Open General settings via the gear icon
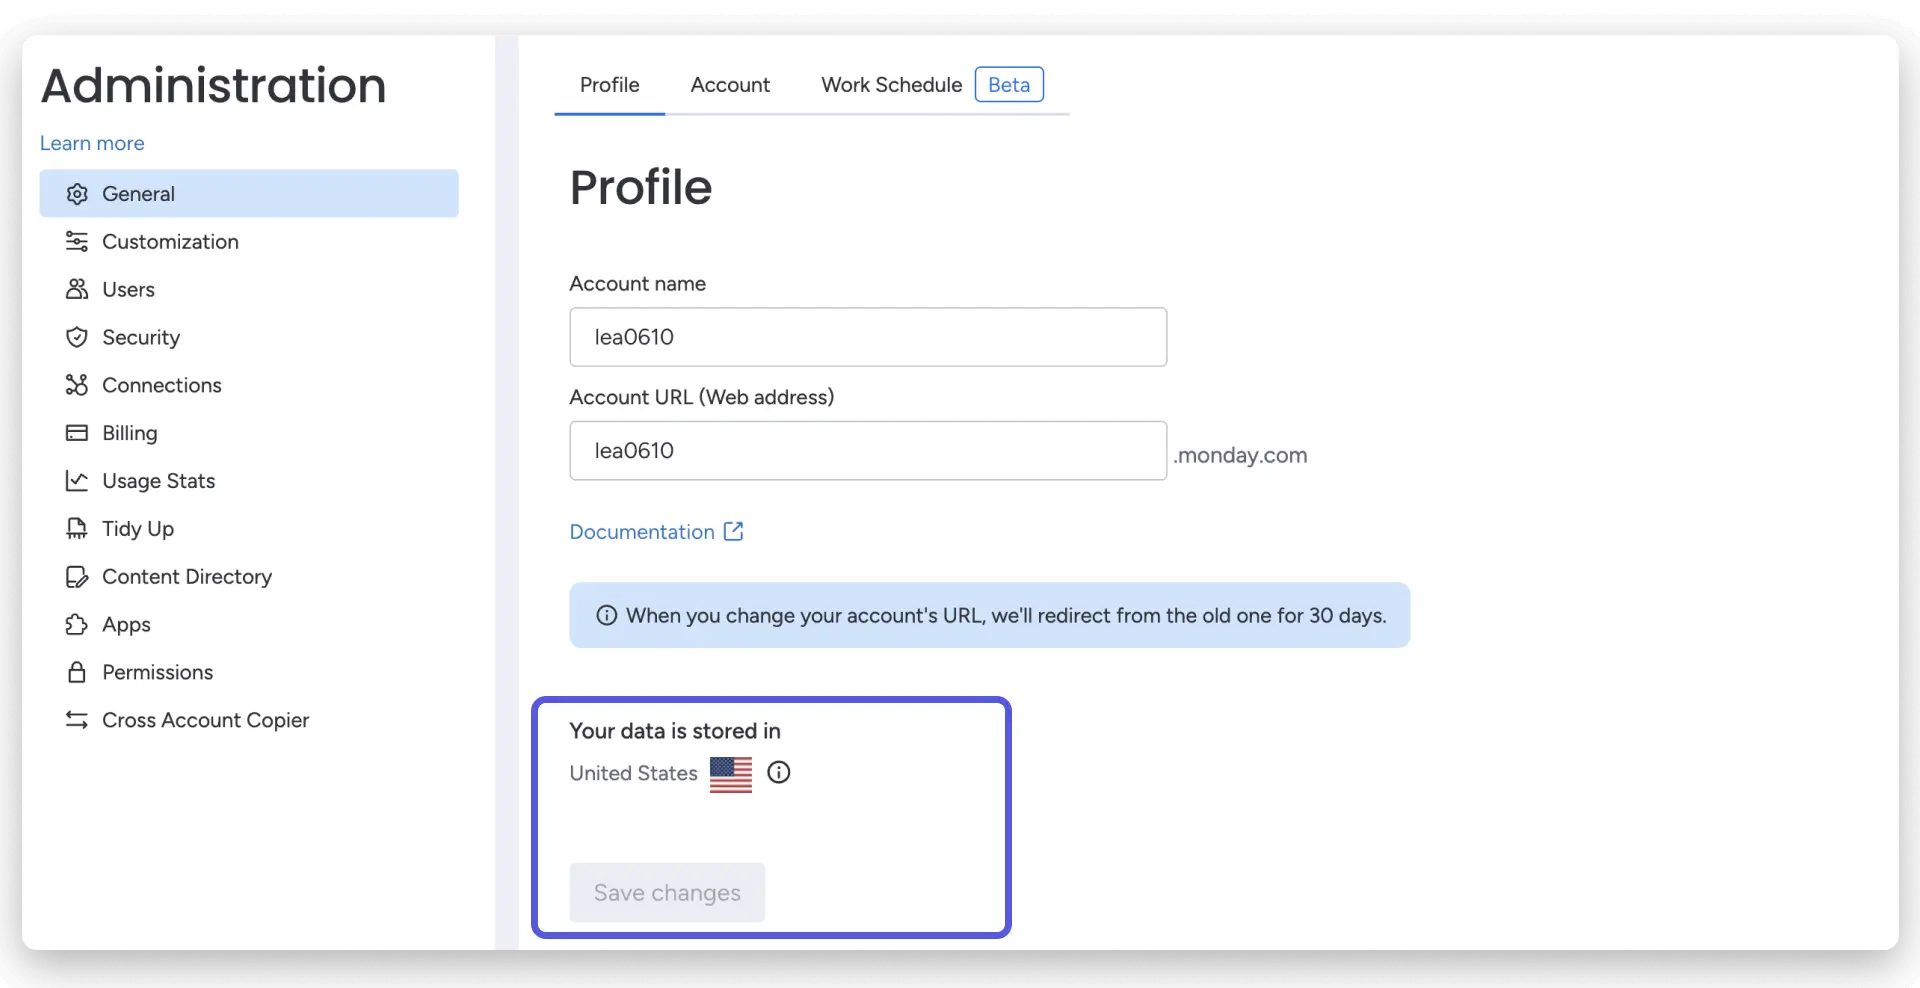 pyautogui.click(x=77, y=193)
